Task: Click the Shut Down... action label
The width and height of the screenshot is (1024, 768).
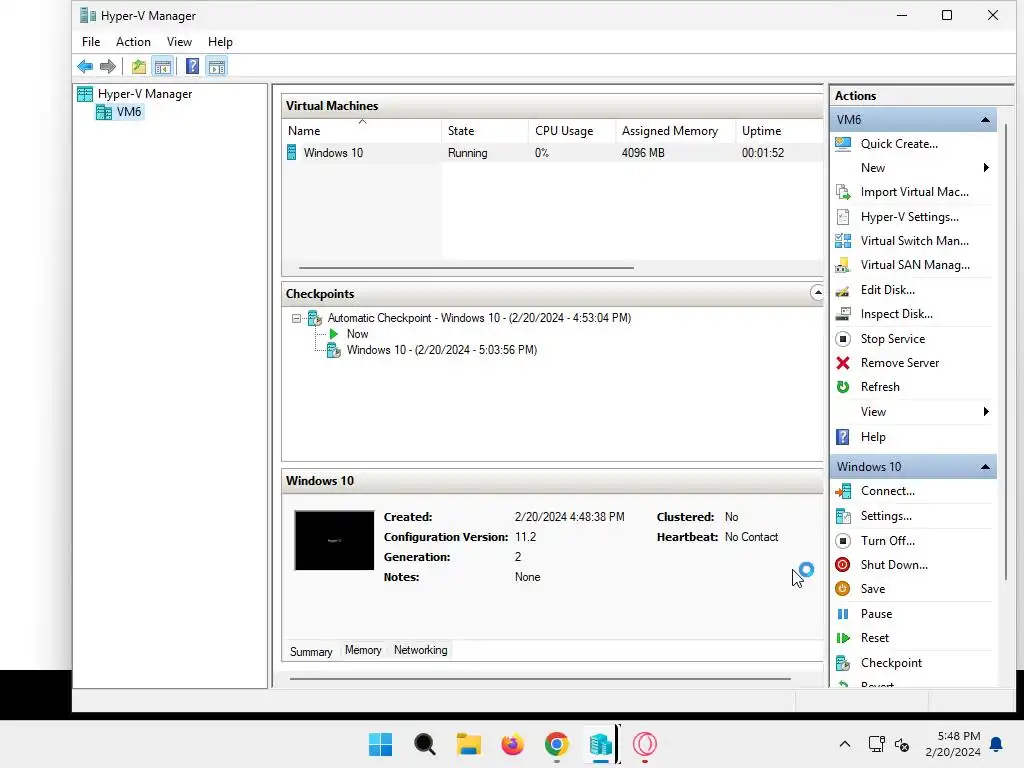Action: [x=894, y=565]
